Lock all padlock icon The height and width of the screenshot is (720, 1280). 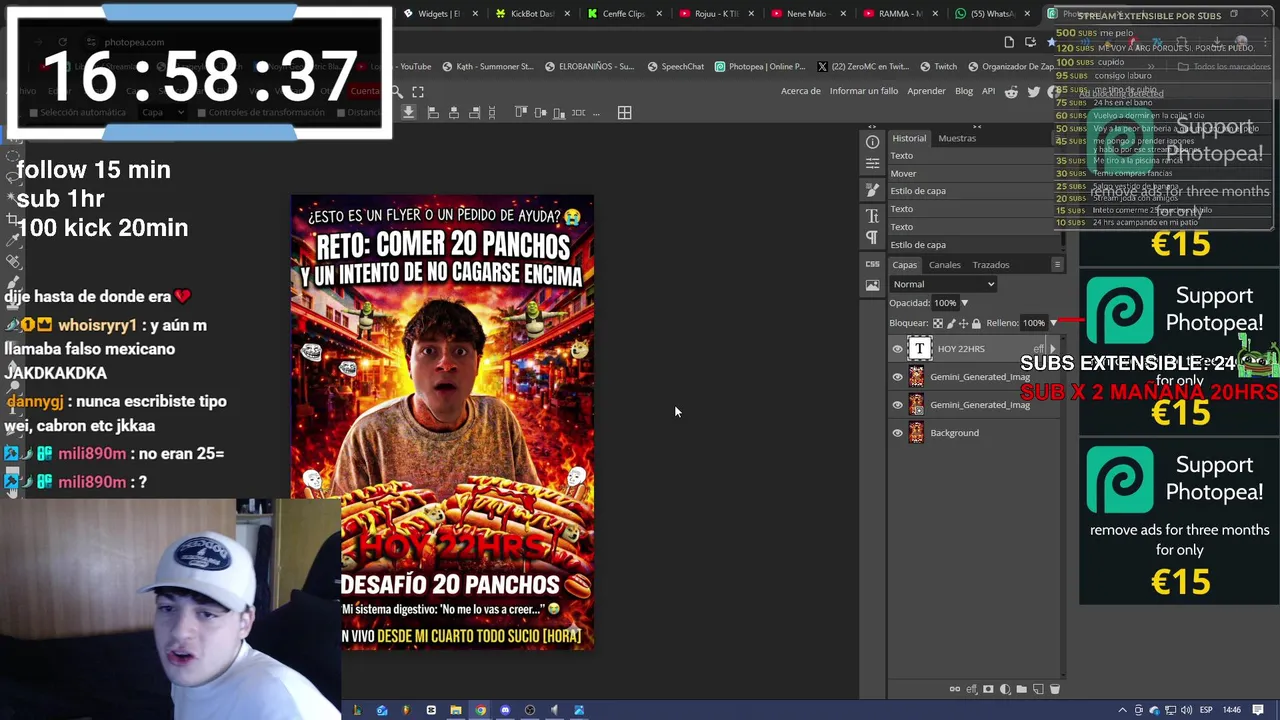coord(976,323)
